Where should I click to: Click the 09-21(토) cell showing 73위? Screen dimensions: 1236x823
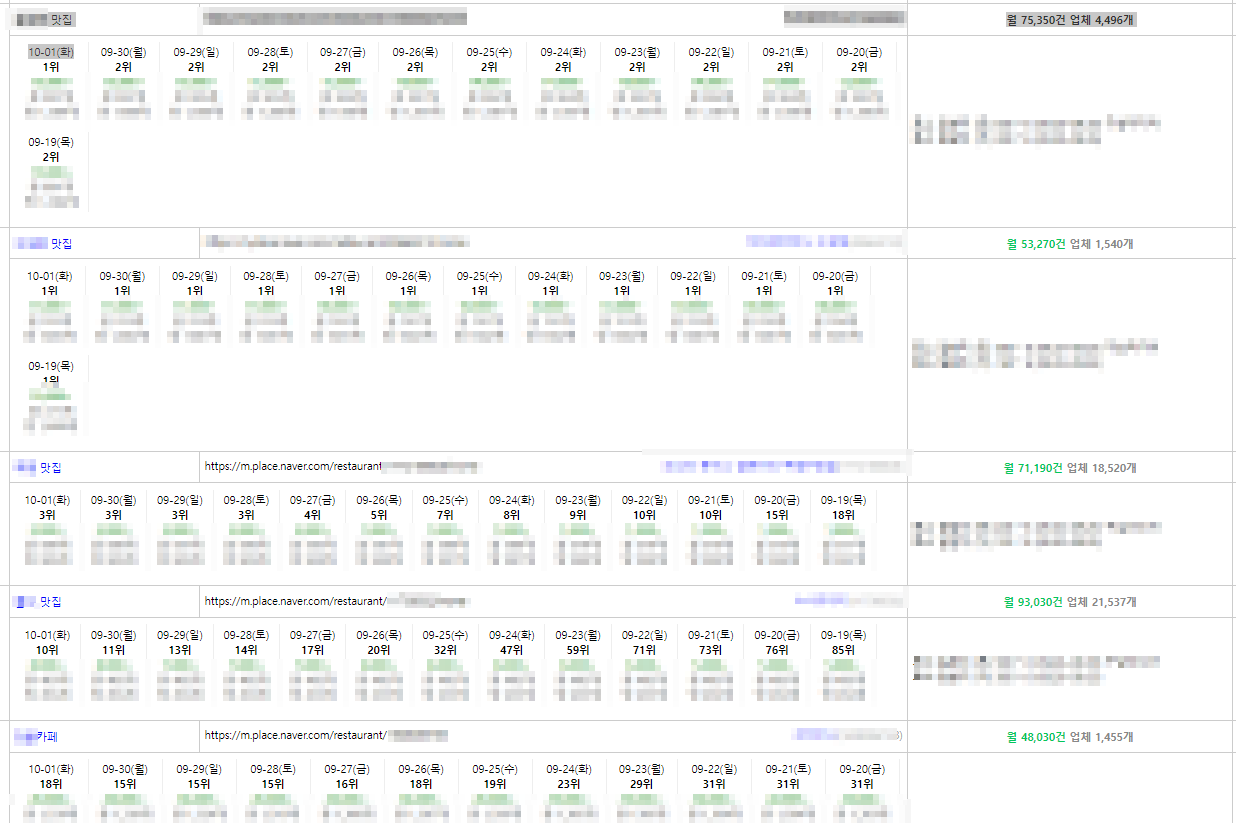tap(710, 643)
